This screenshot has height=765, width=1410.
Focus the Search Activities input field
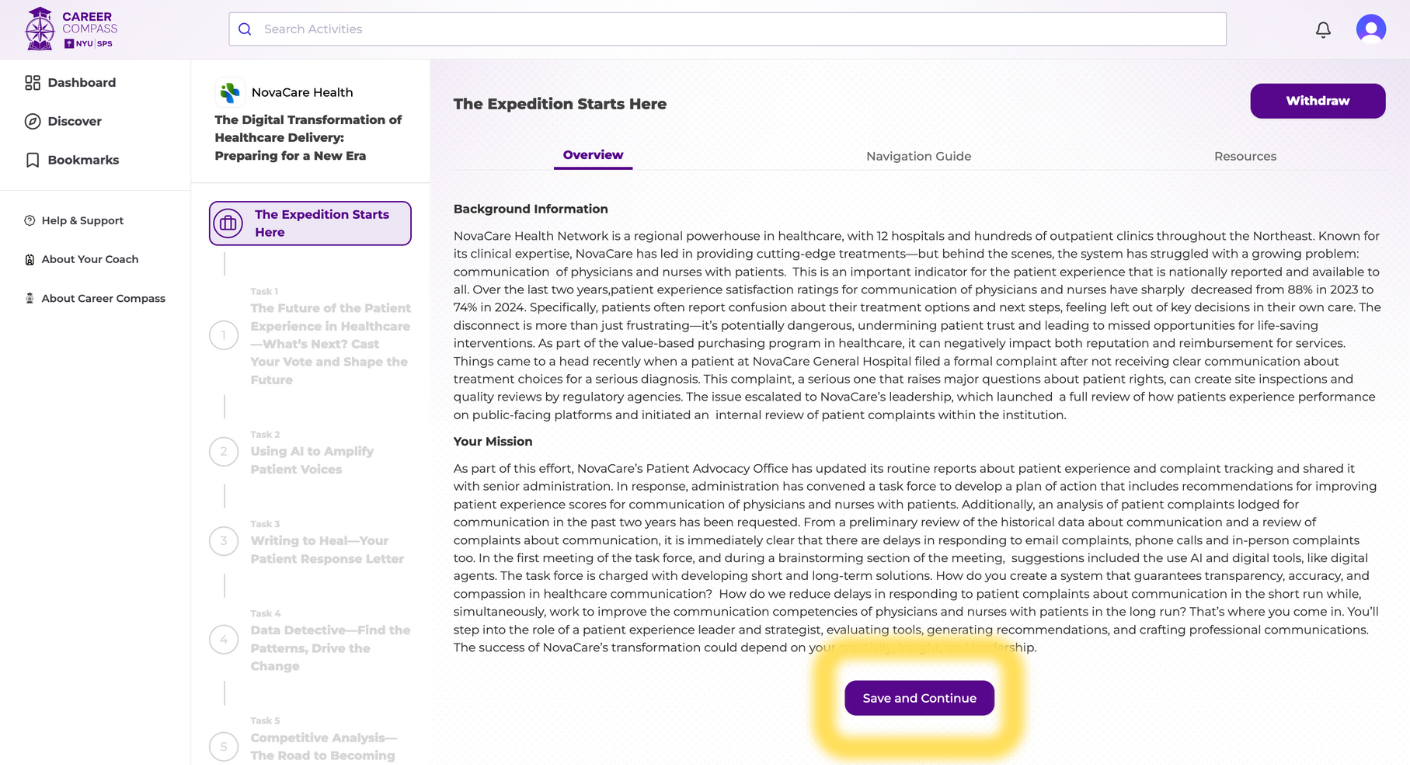tap(740, 29)
